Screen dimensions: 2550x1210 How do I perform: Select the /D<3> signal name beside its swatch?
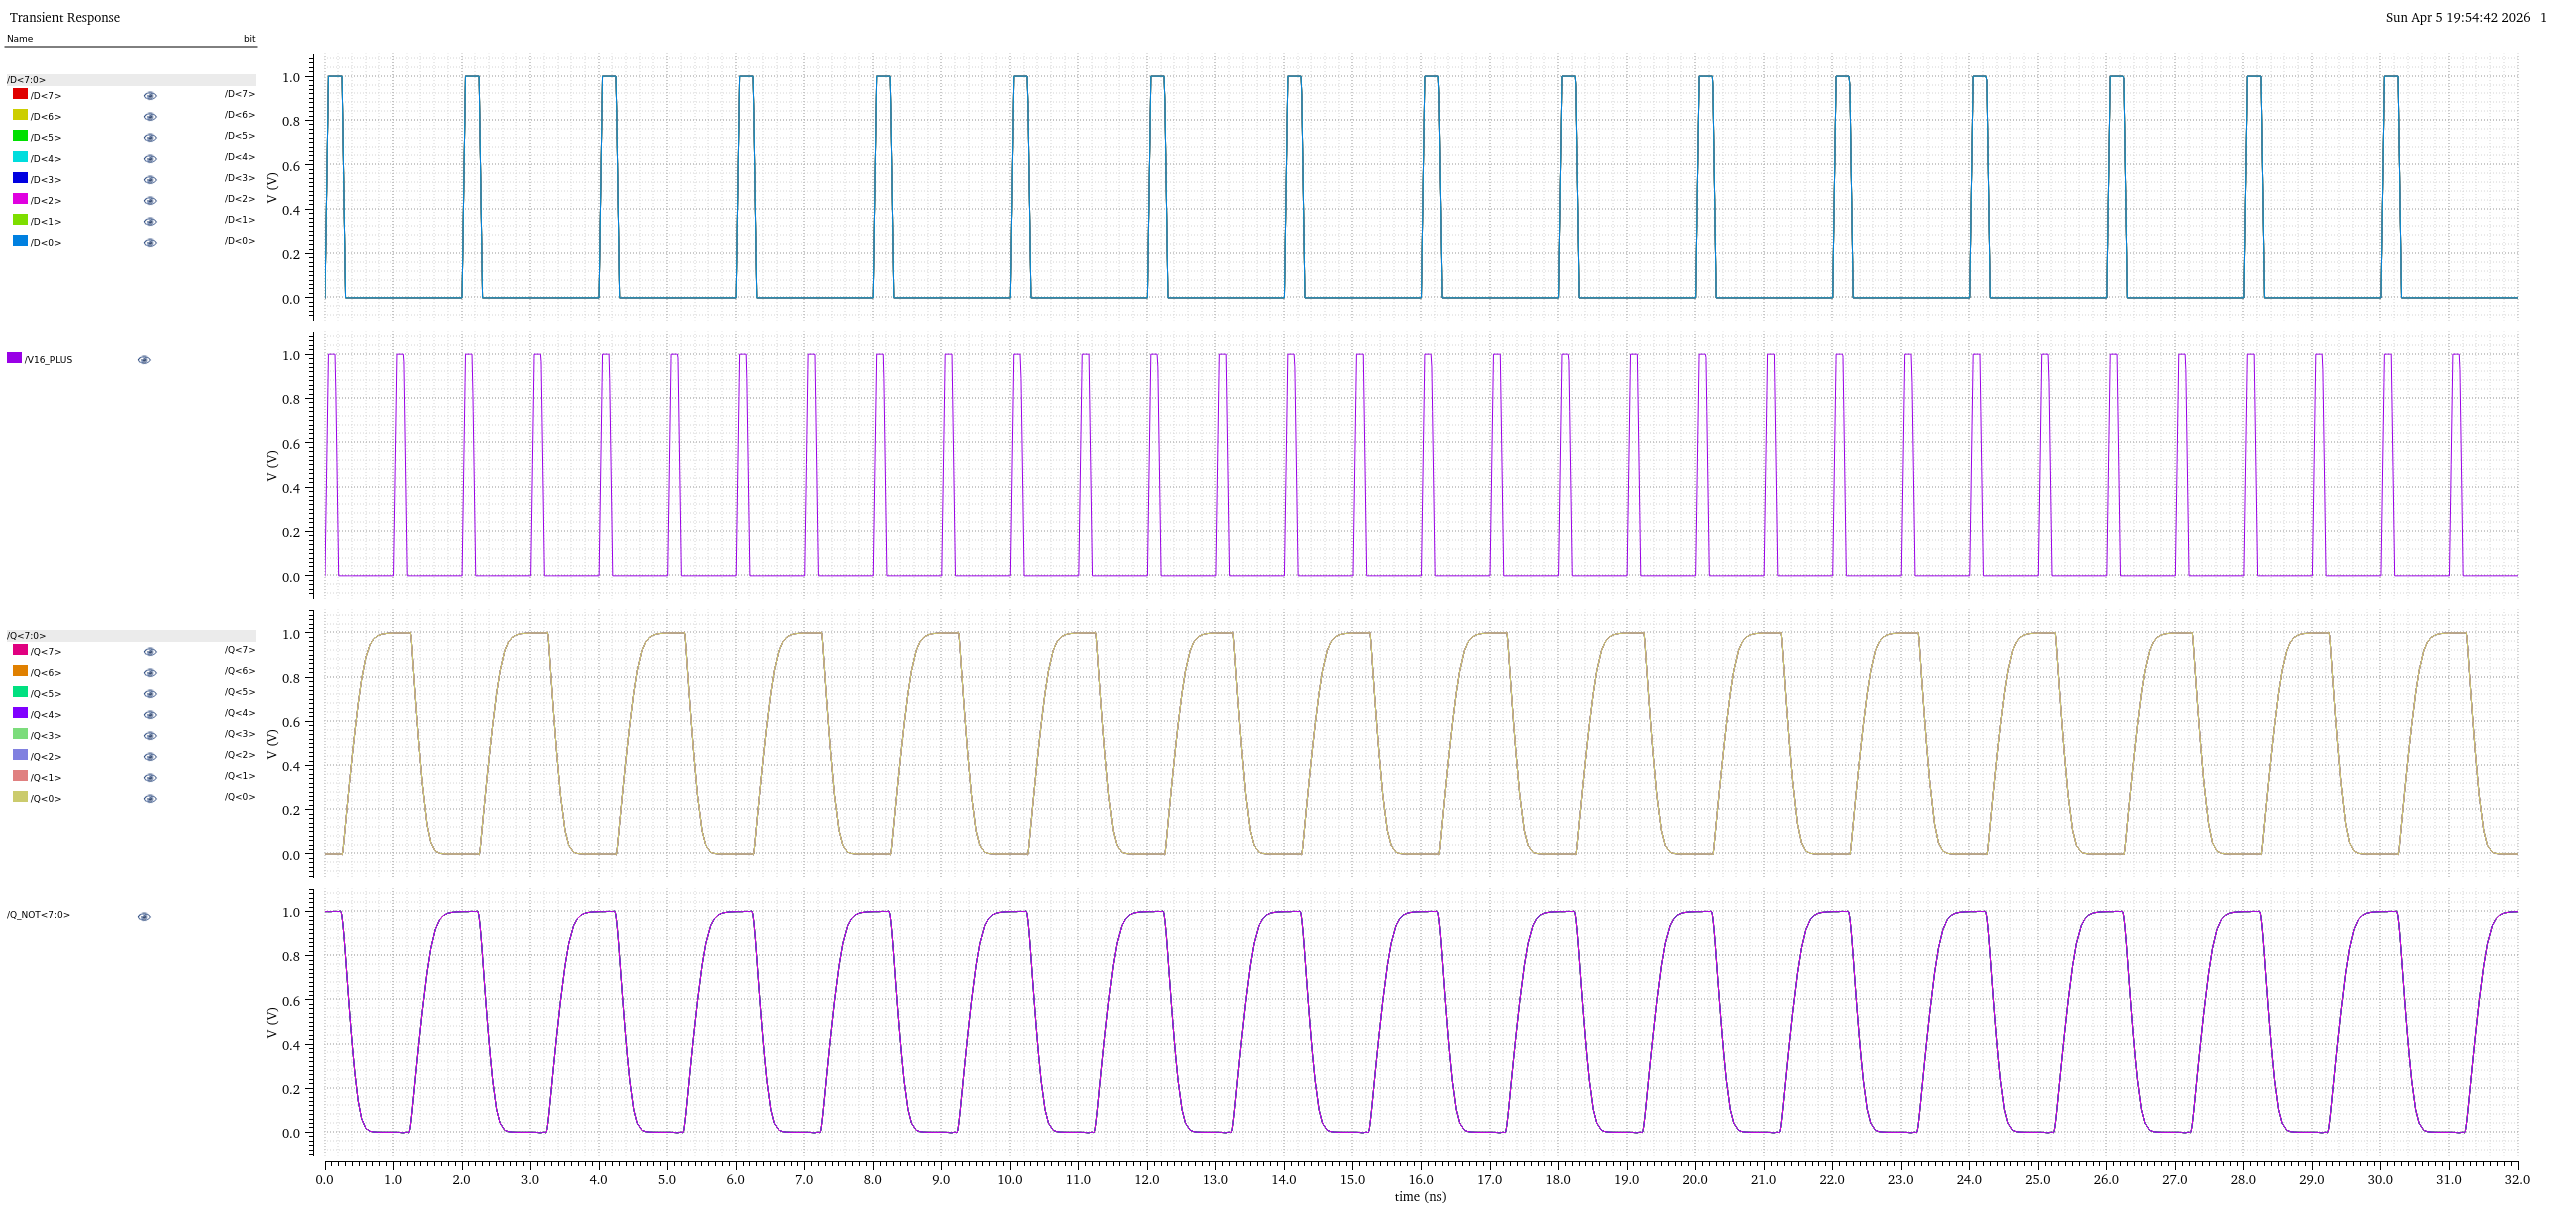(46, 180)
